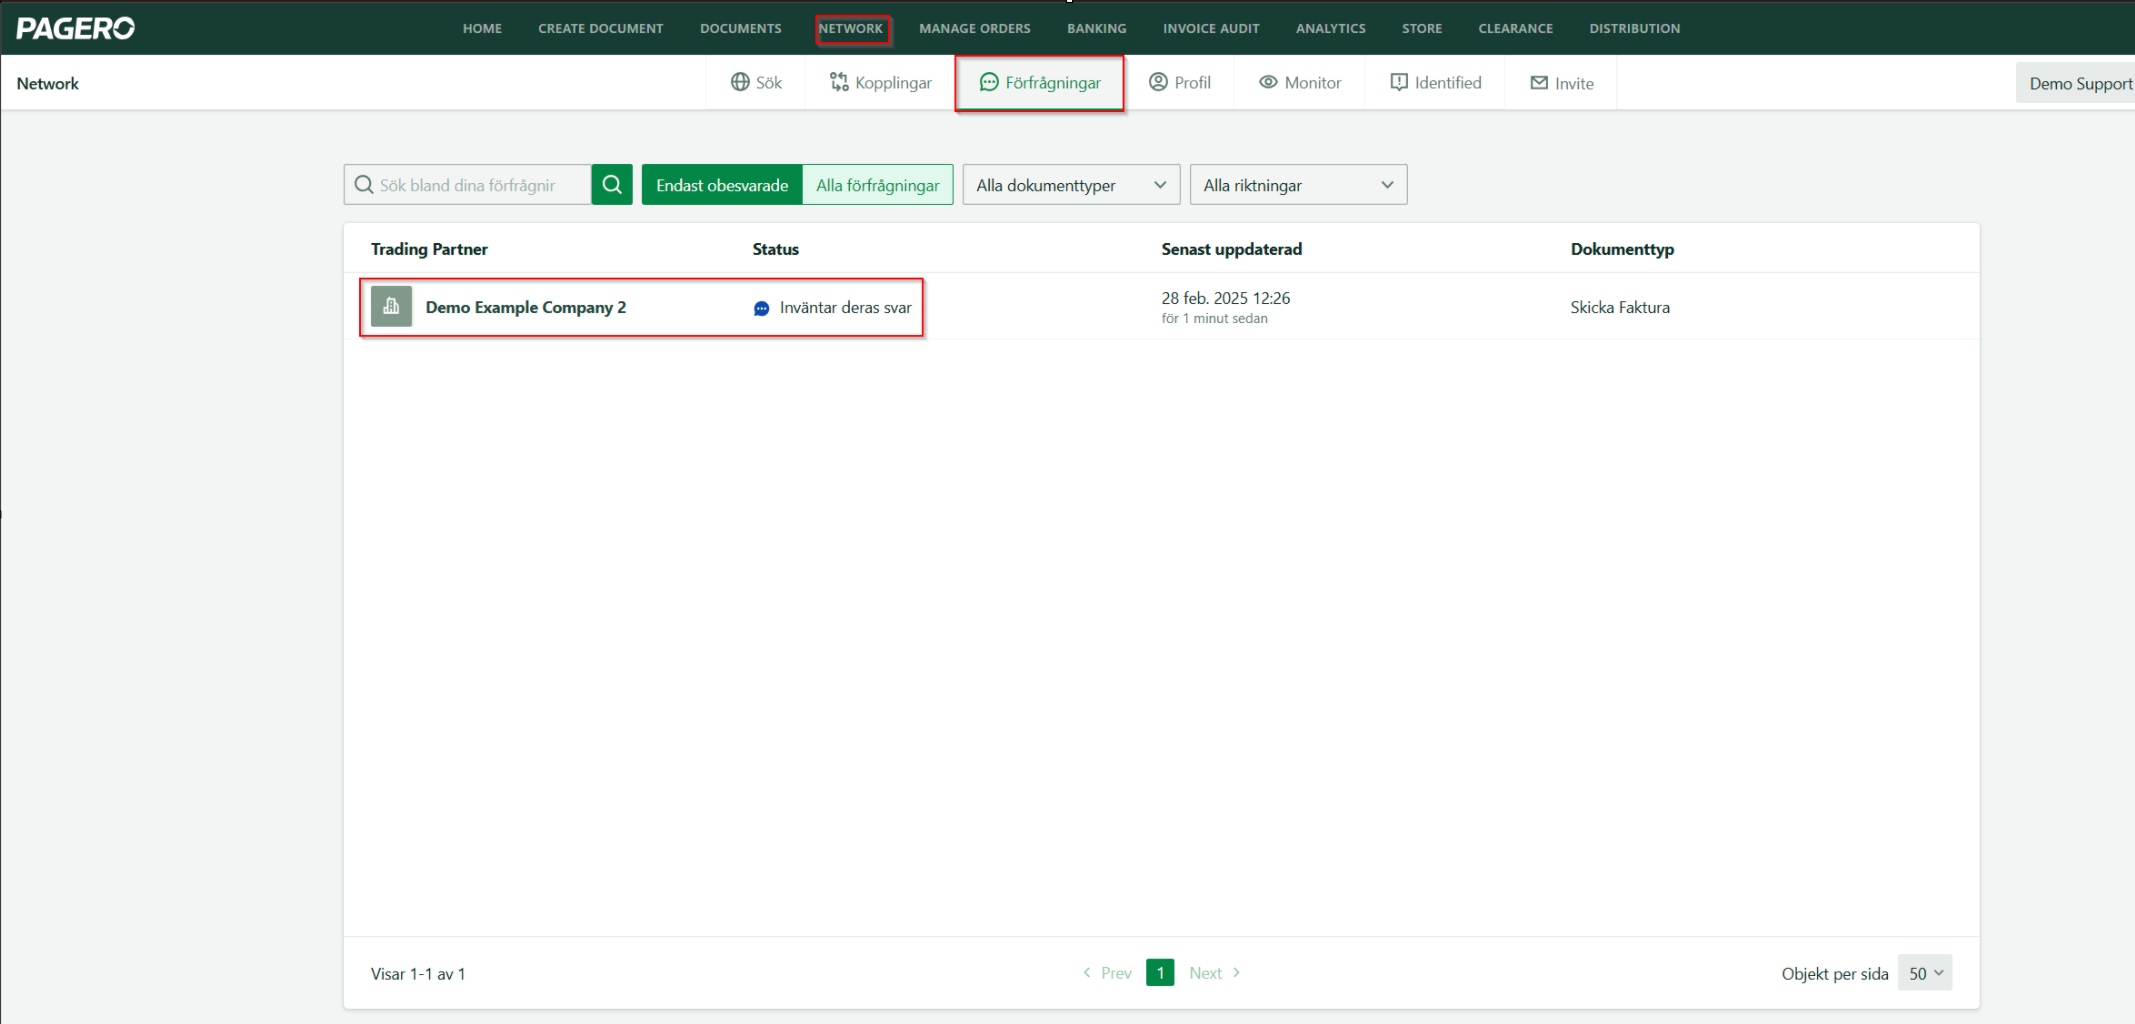Open DOCUMENTS menu
The height and width of the screenshot is (1024, 2135).
tap(741, 28)
